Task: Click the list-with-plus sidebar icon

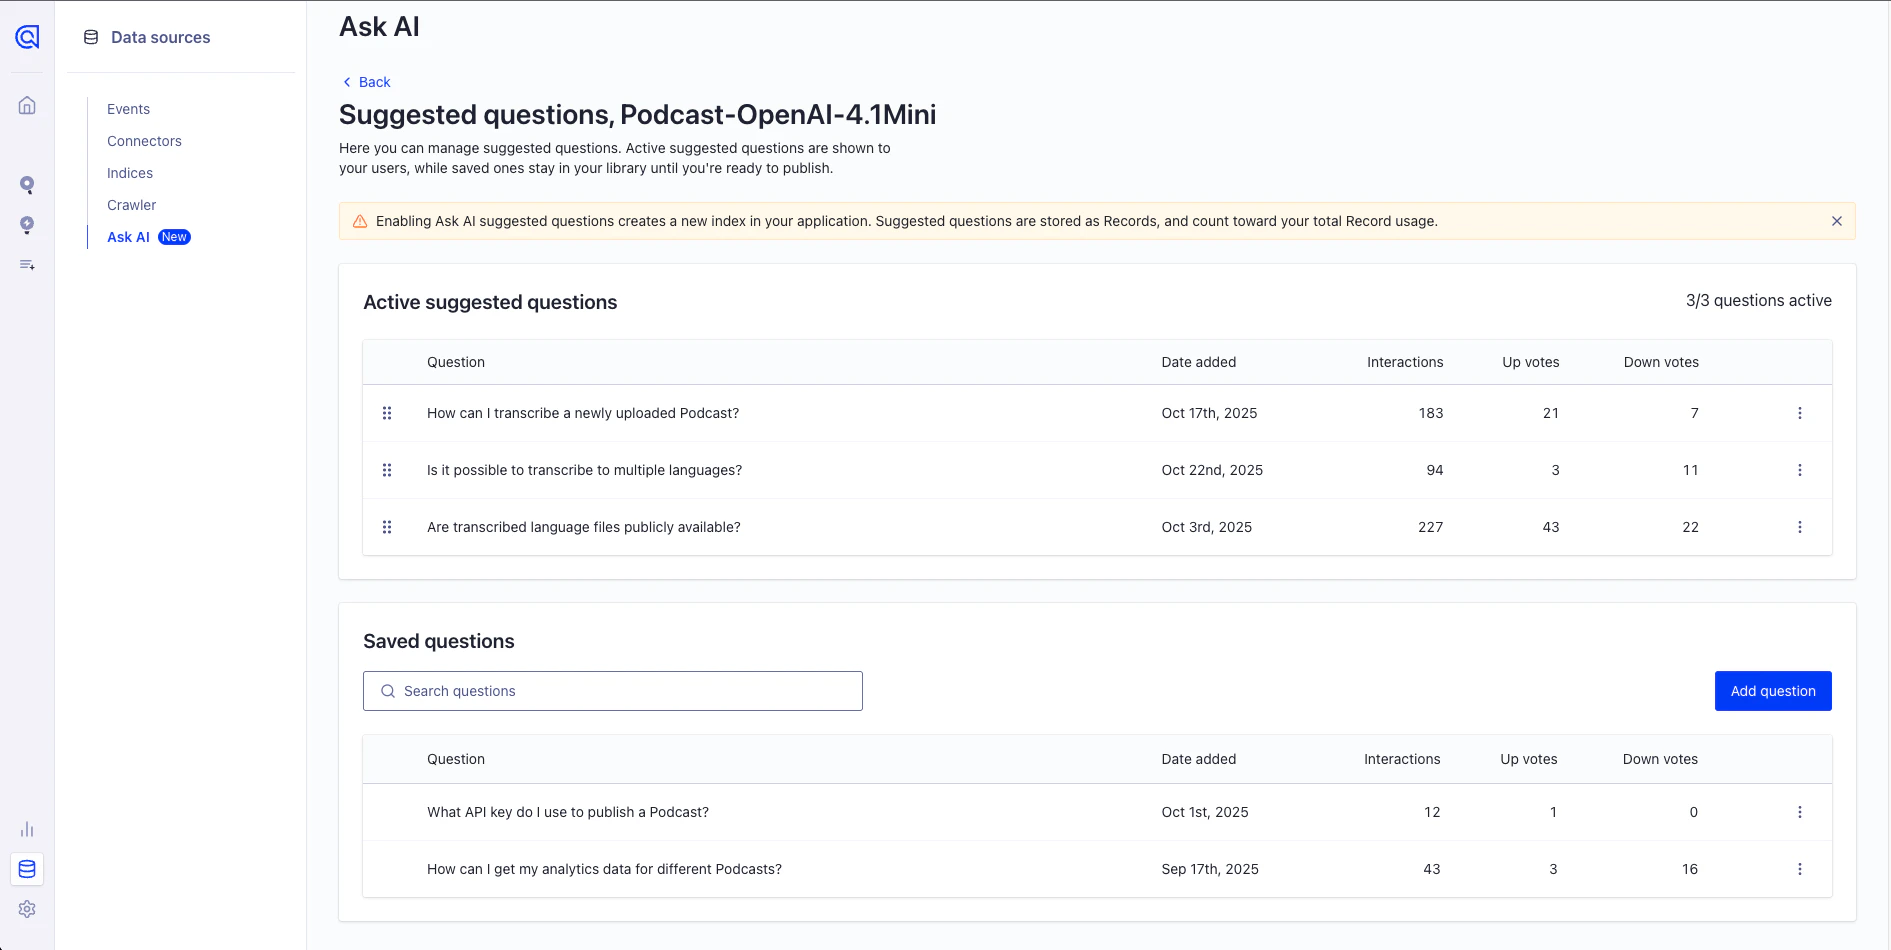Action: [27, 265]
